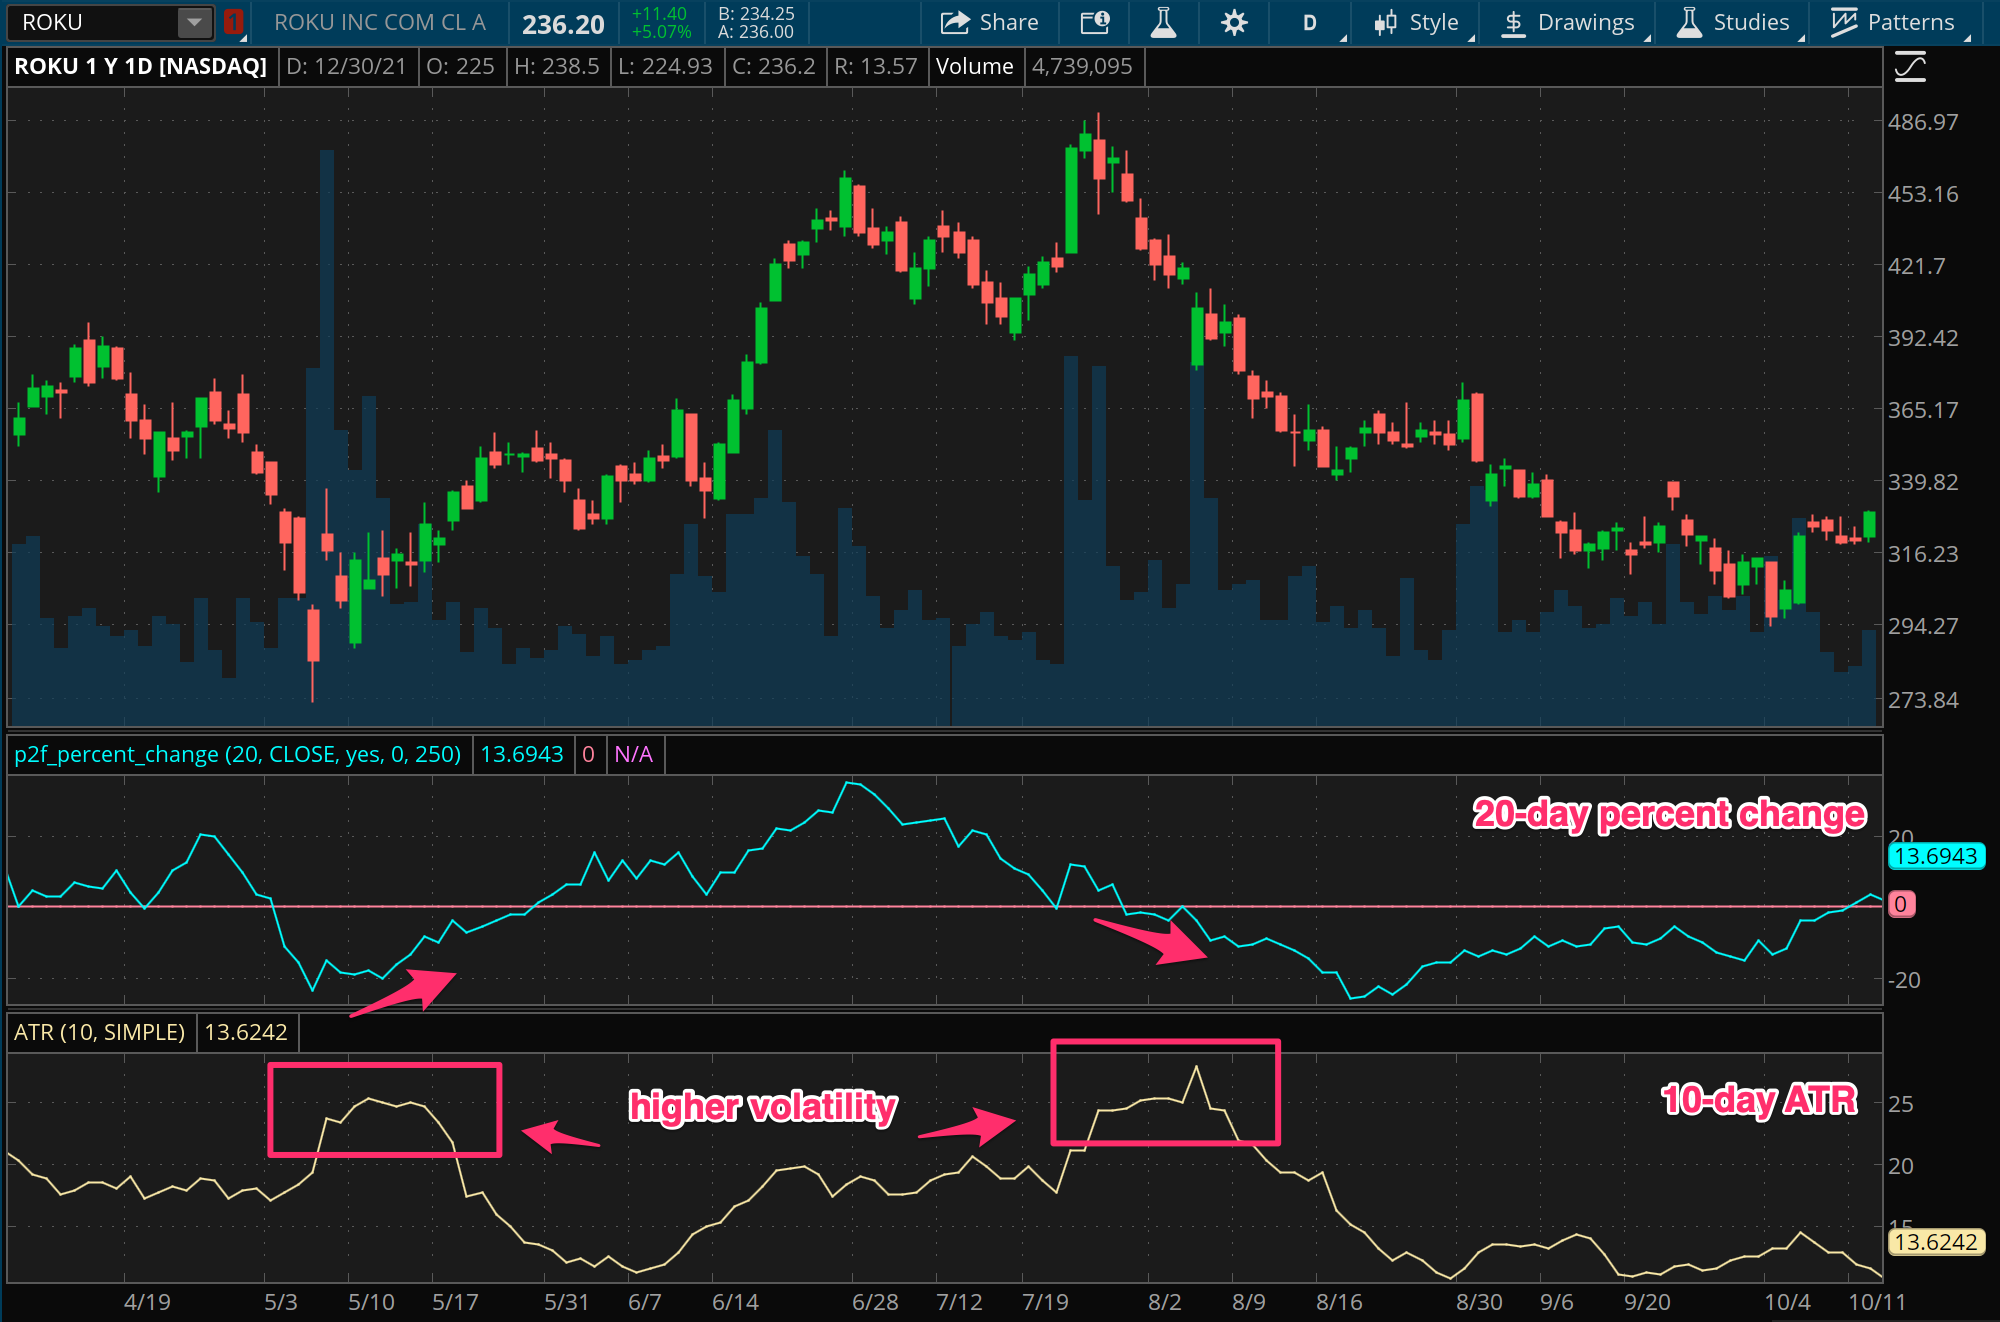Click the ask price A: 236.00
The height and width of the screenshot is (1322, 2000).
coord(756,32)
